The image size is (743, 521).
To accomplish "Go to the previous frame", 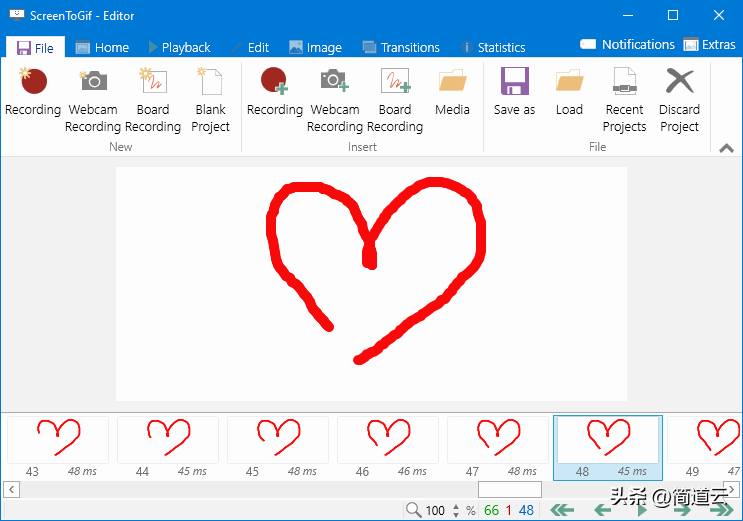I will [603, 510].
